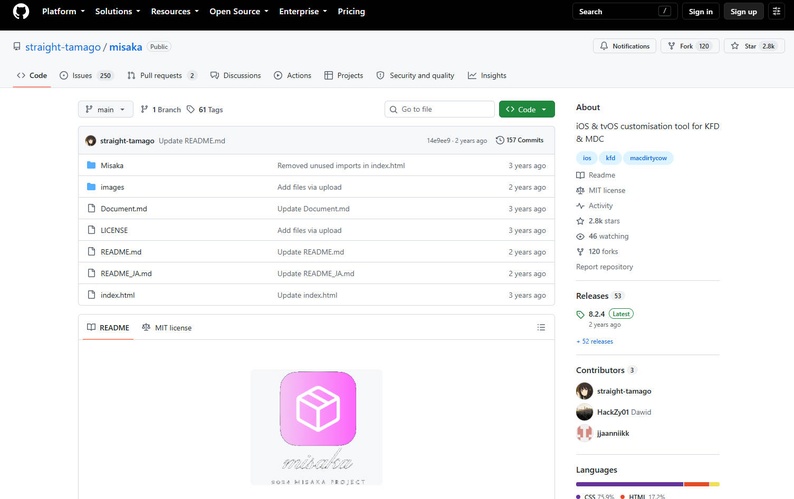Expand the Open Source menu
The height and width of the screenshot is (499, 794).
click(x=239, y=11)
